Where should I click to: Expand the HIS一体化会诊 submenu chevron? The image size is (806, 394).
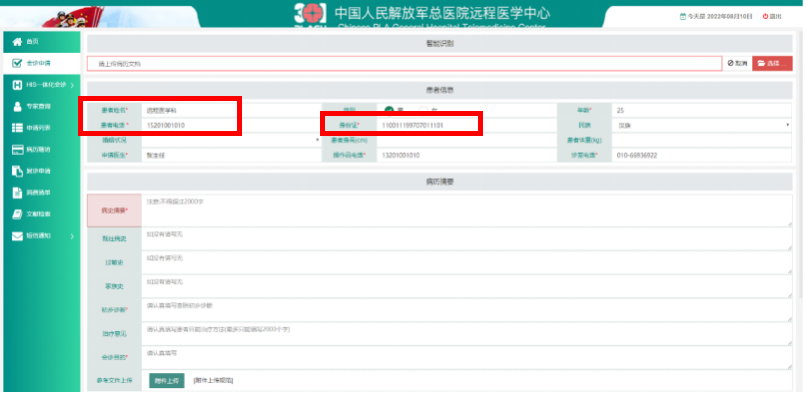72,85
